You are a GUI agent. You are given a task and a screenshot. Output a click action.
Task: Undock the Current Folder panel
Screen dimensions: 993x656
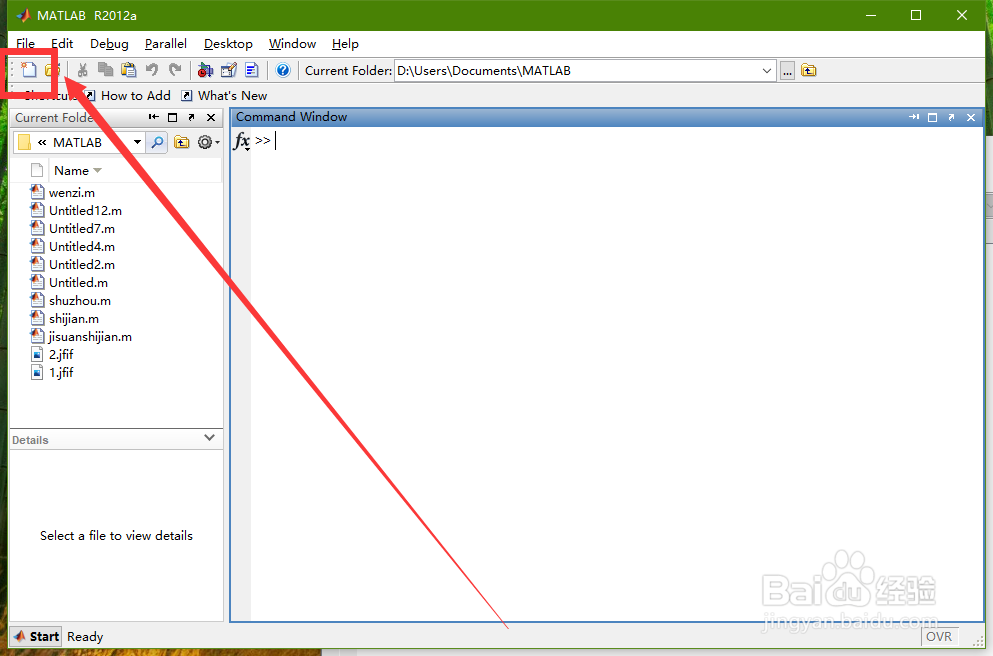191,117
